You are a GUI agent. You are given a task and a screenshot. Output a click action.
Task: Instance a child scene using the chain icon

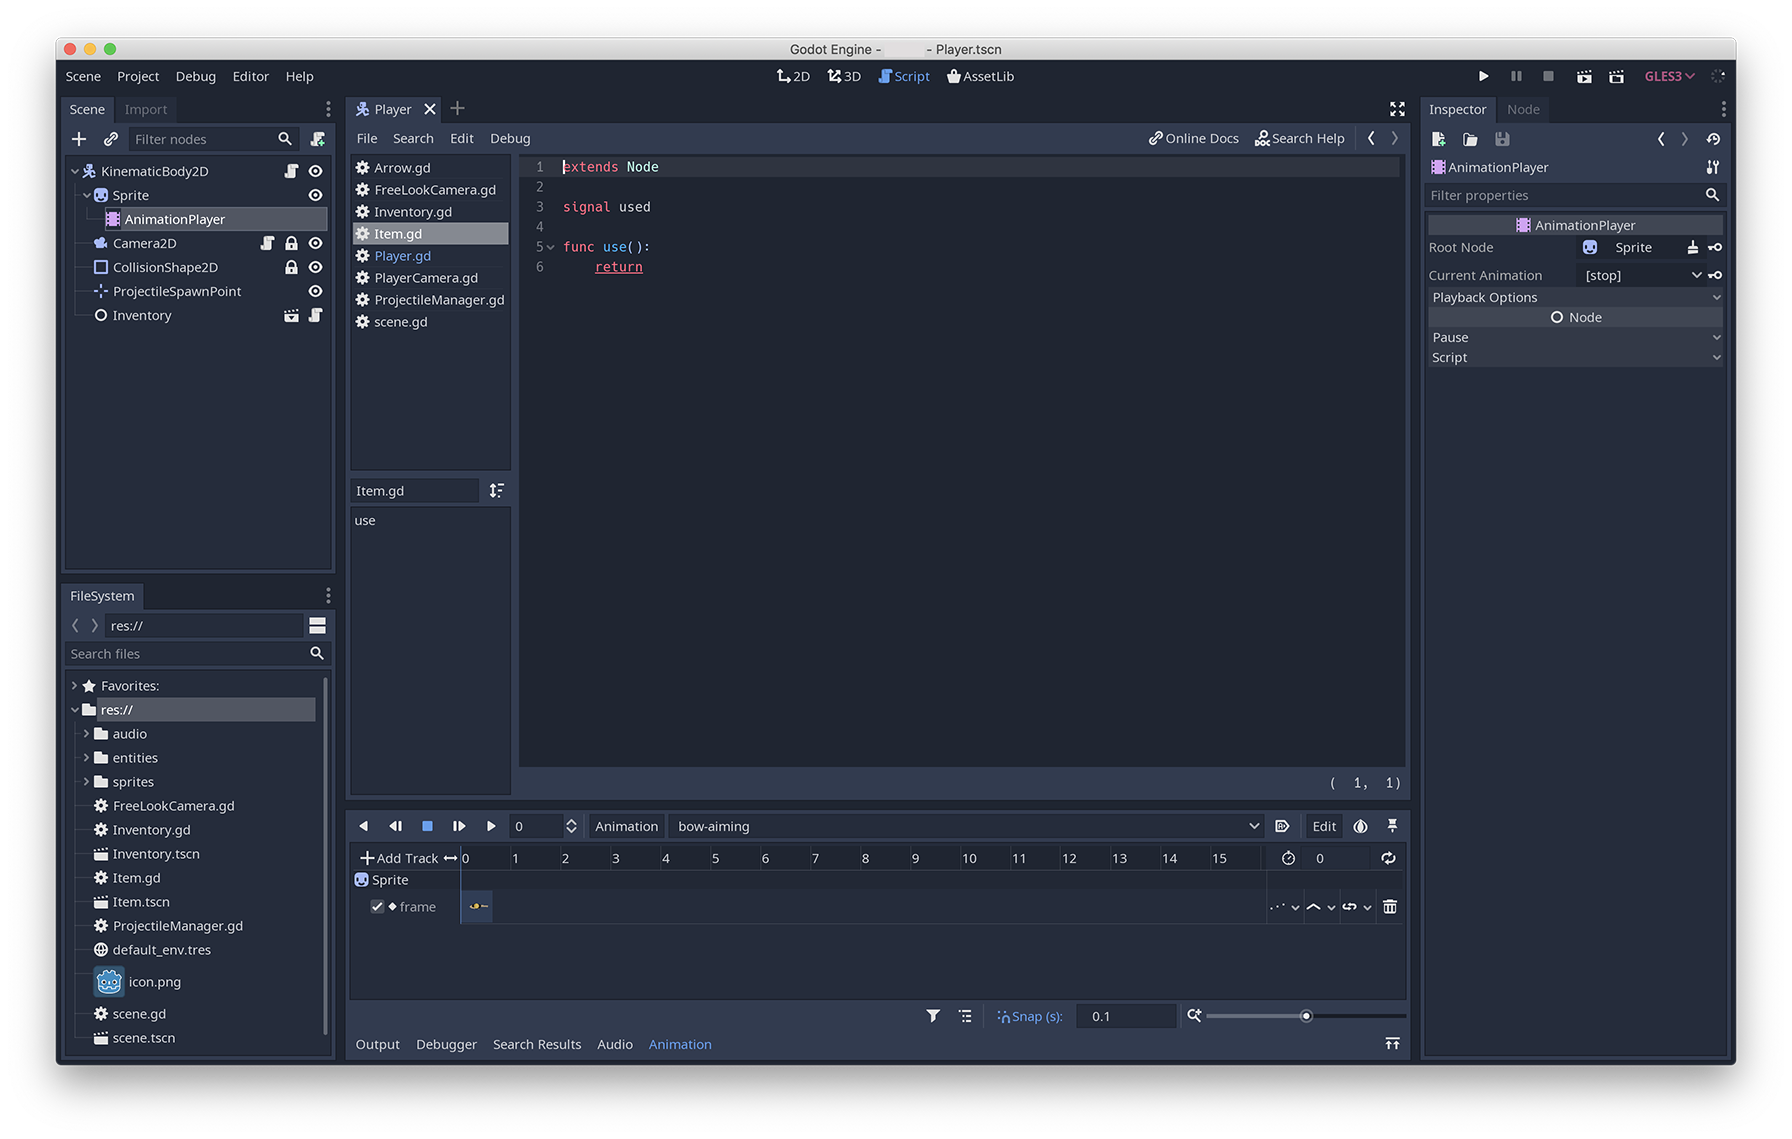[x=110, y=139]
